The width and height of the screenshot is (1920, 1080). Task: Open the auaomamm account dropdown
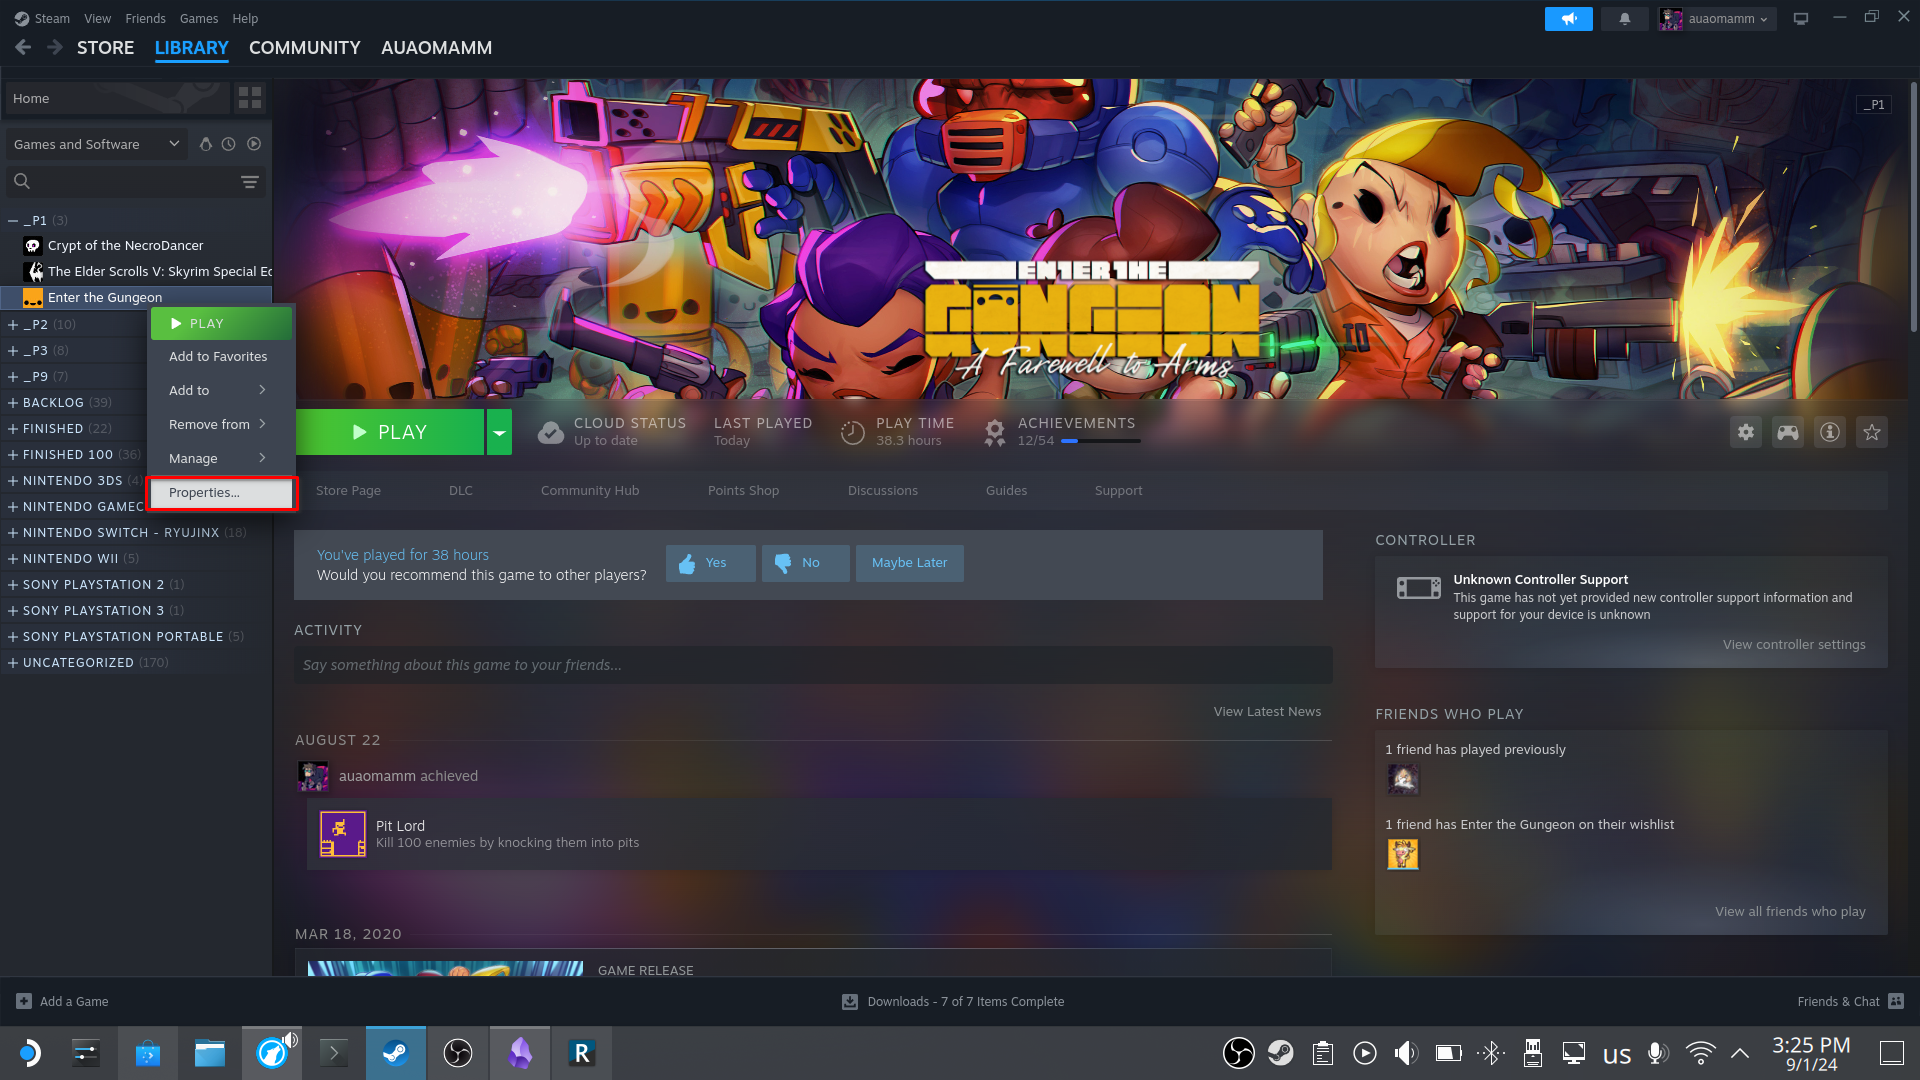[1717, 19]
